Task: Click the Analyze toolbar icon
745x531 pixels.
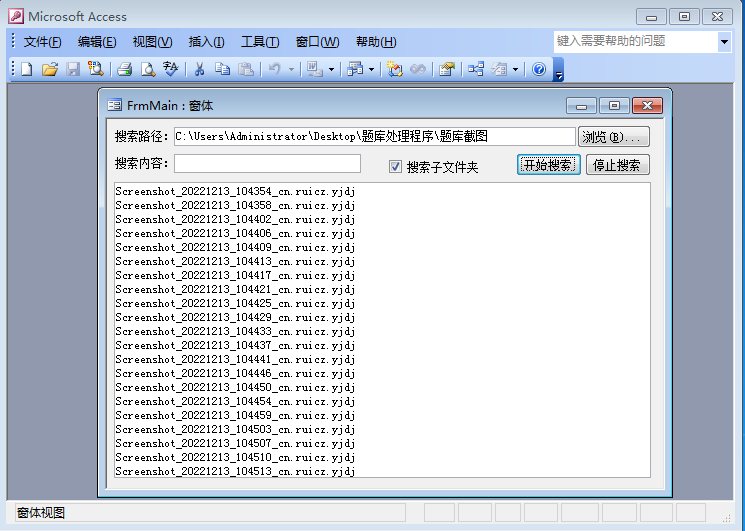Action: pos(355,69)
